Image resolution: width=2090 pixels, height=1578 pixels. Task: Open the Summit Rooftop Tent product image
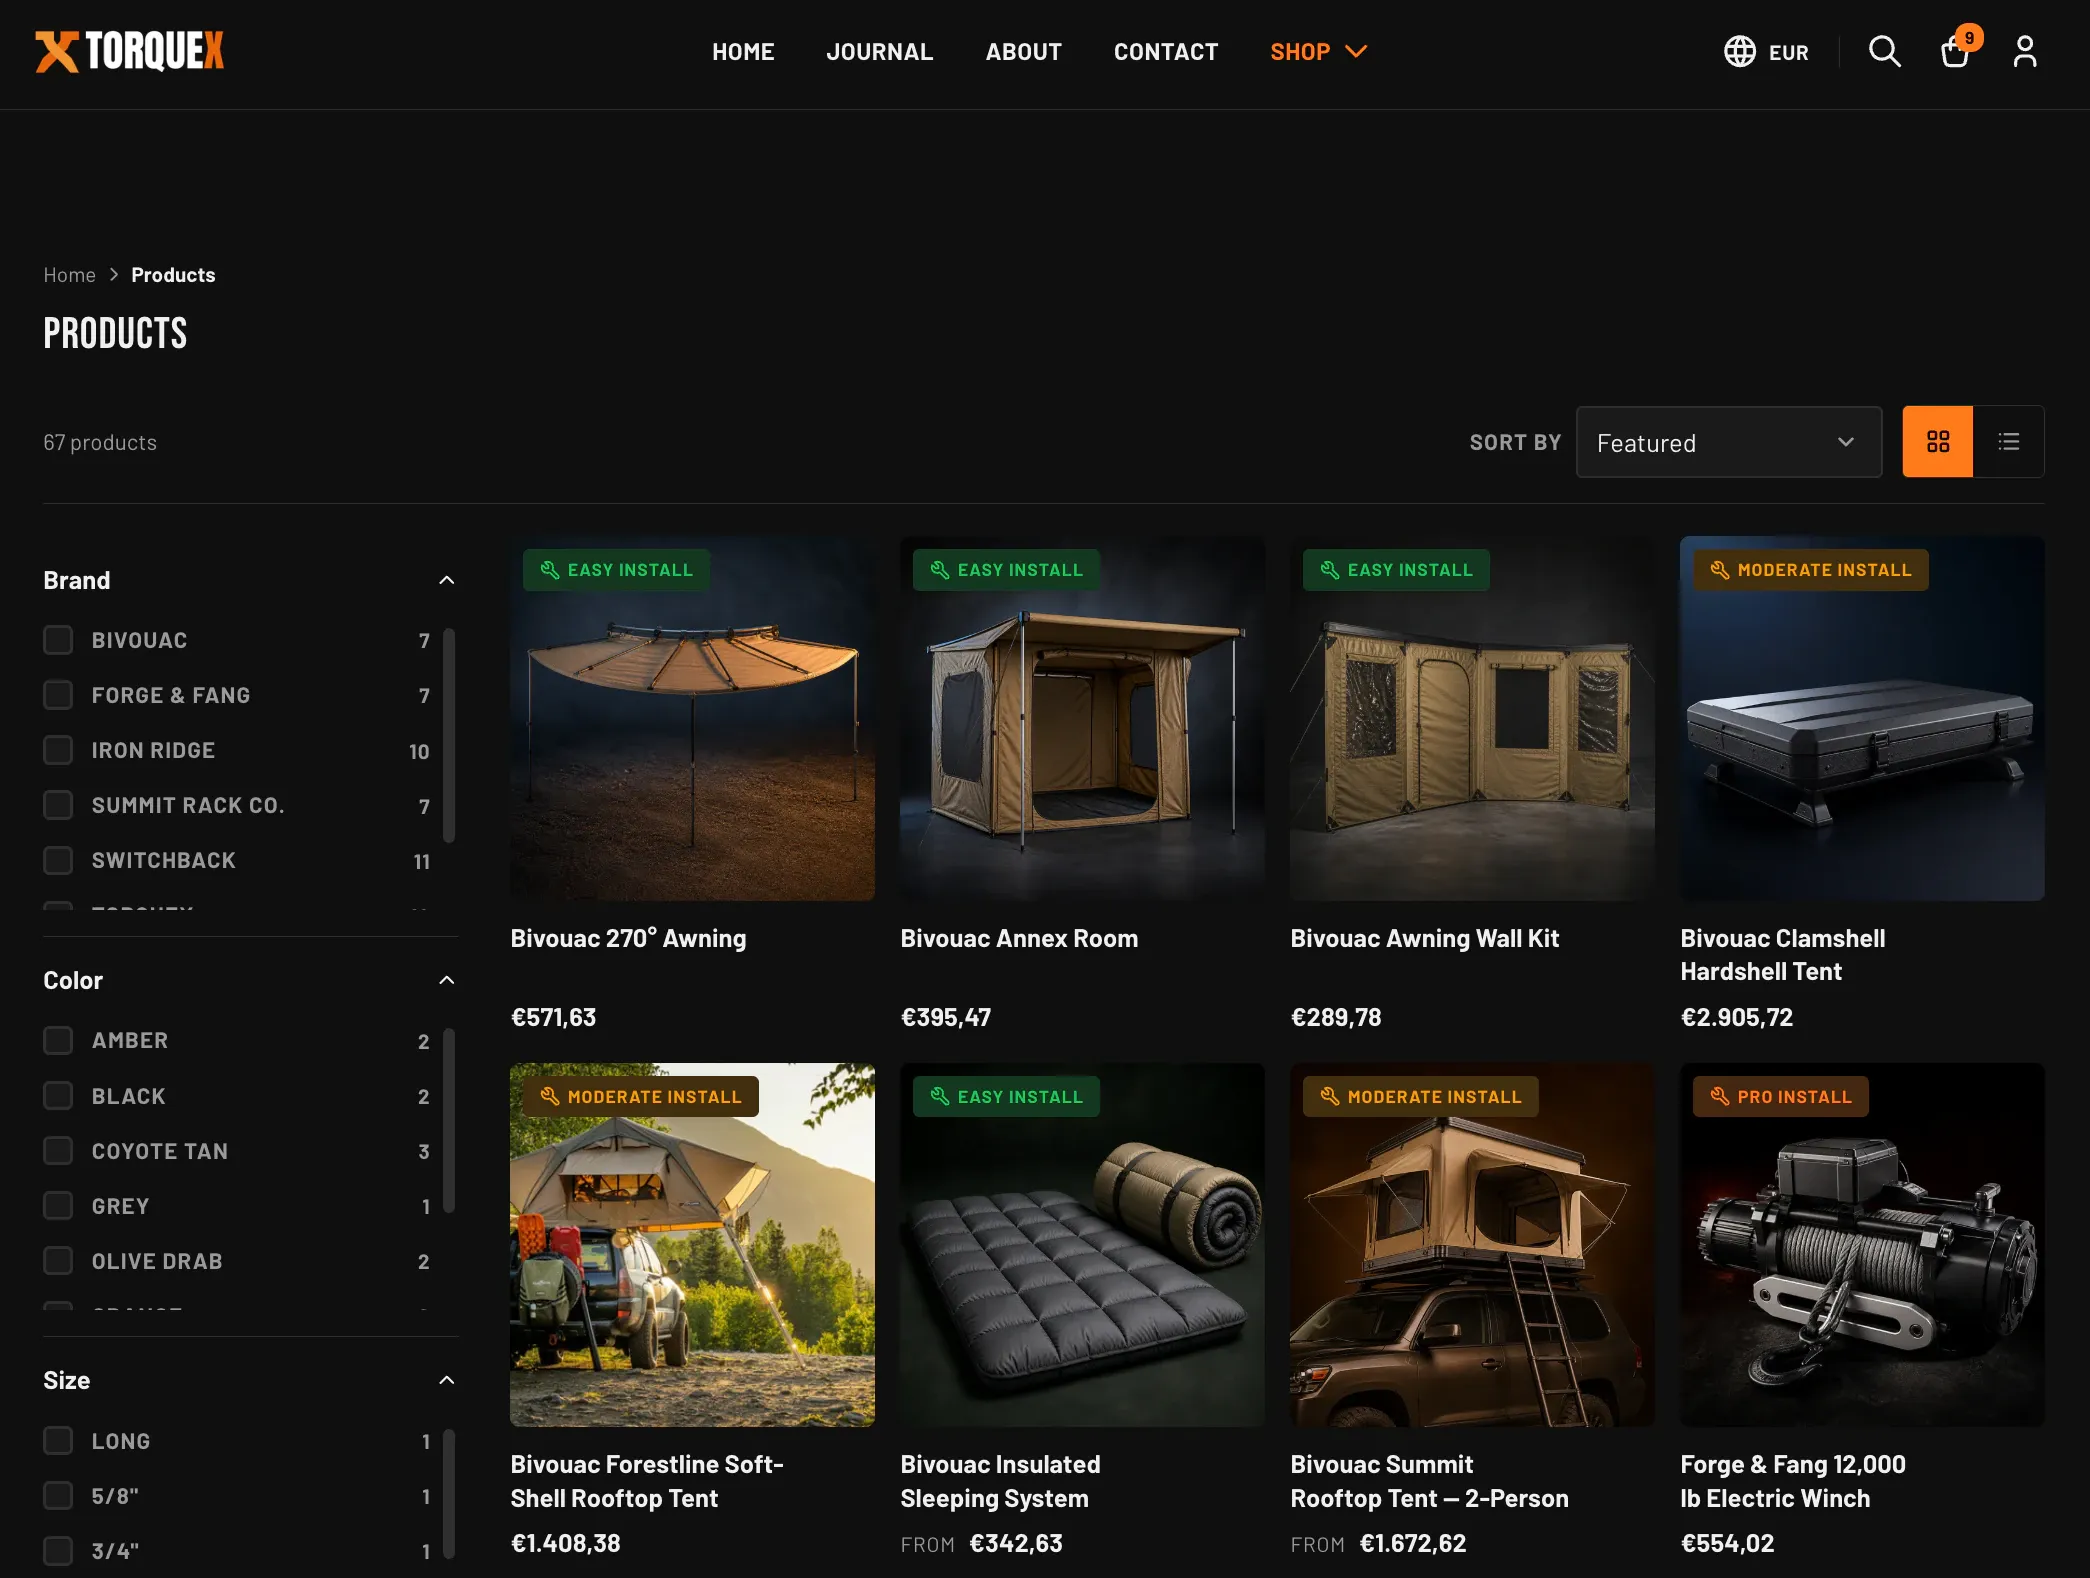point(1472,1245)
